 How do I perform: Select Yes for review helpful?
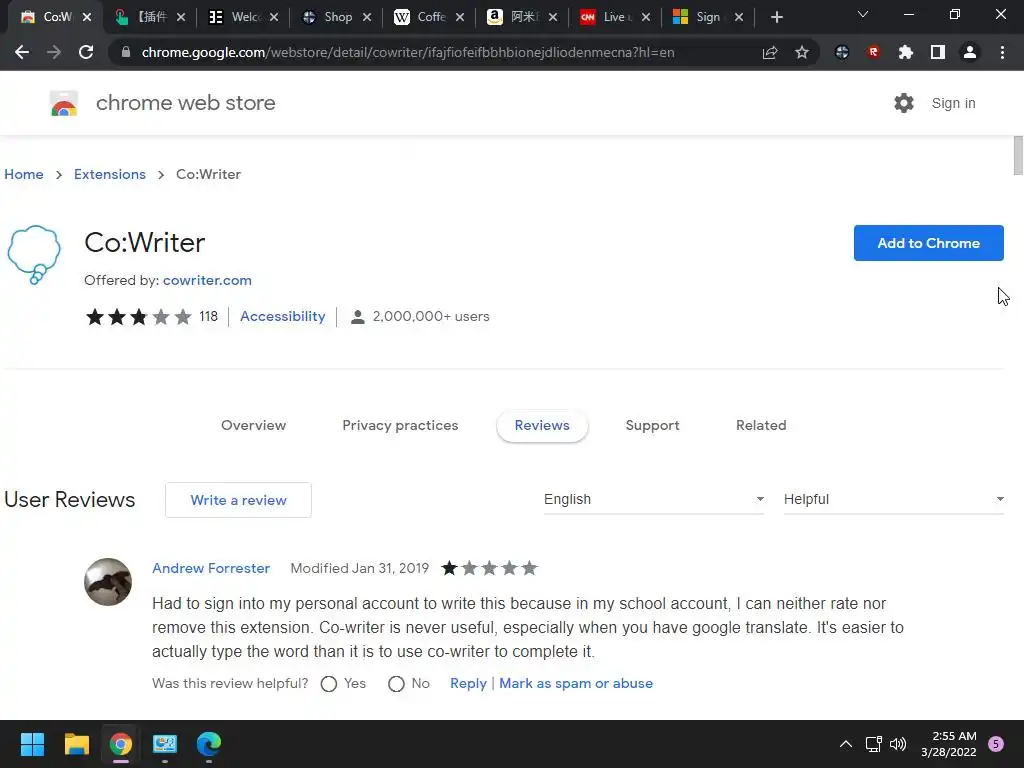click(329, 684)
